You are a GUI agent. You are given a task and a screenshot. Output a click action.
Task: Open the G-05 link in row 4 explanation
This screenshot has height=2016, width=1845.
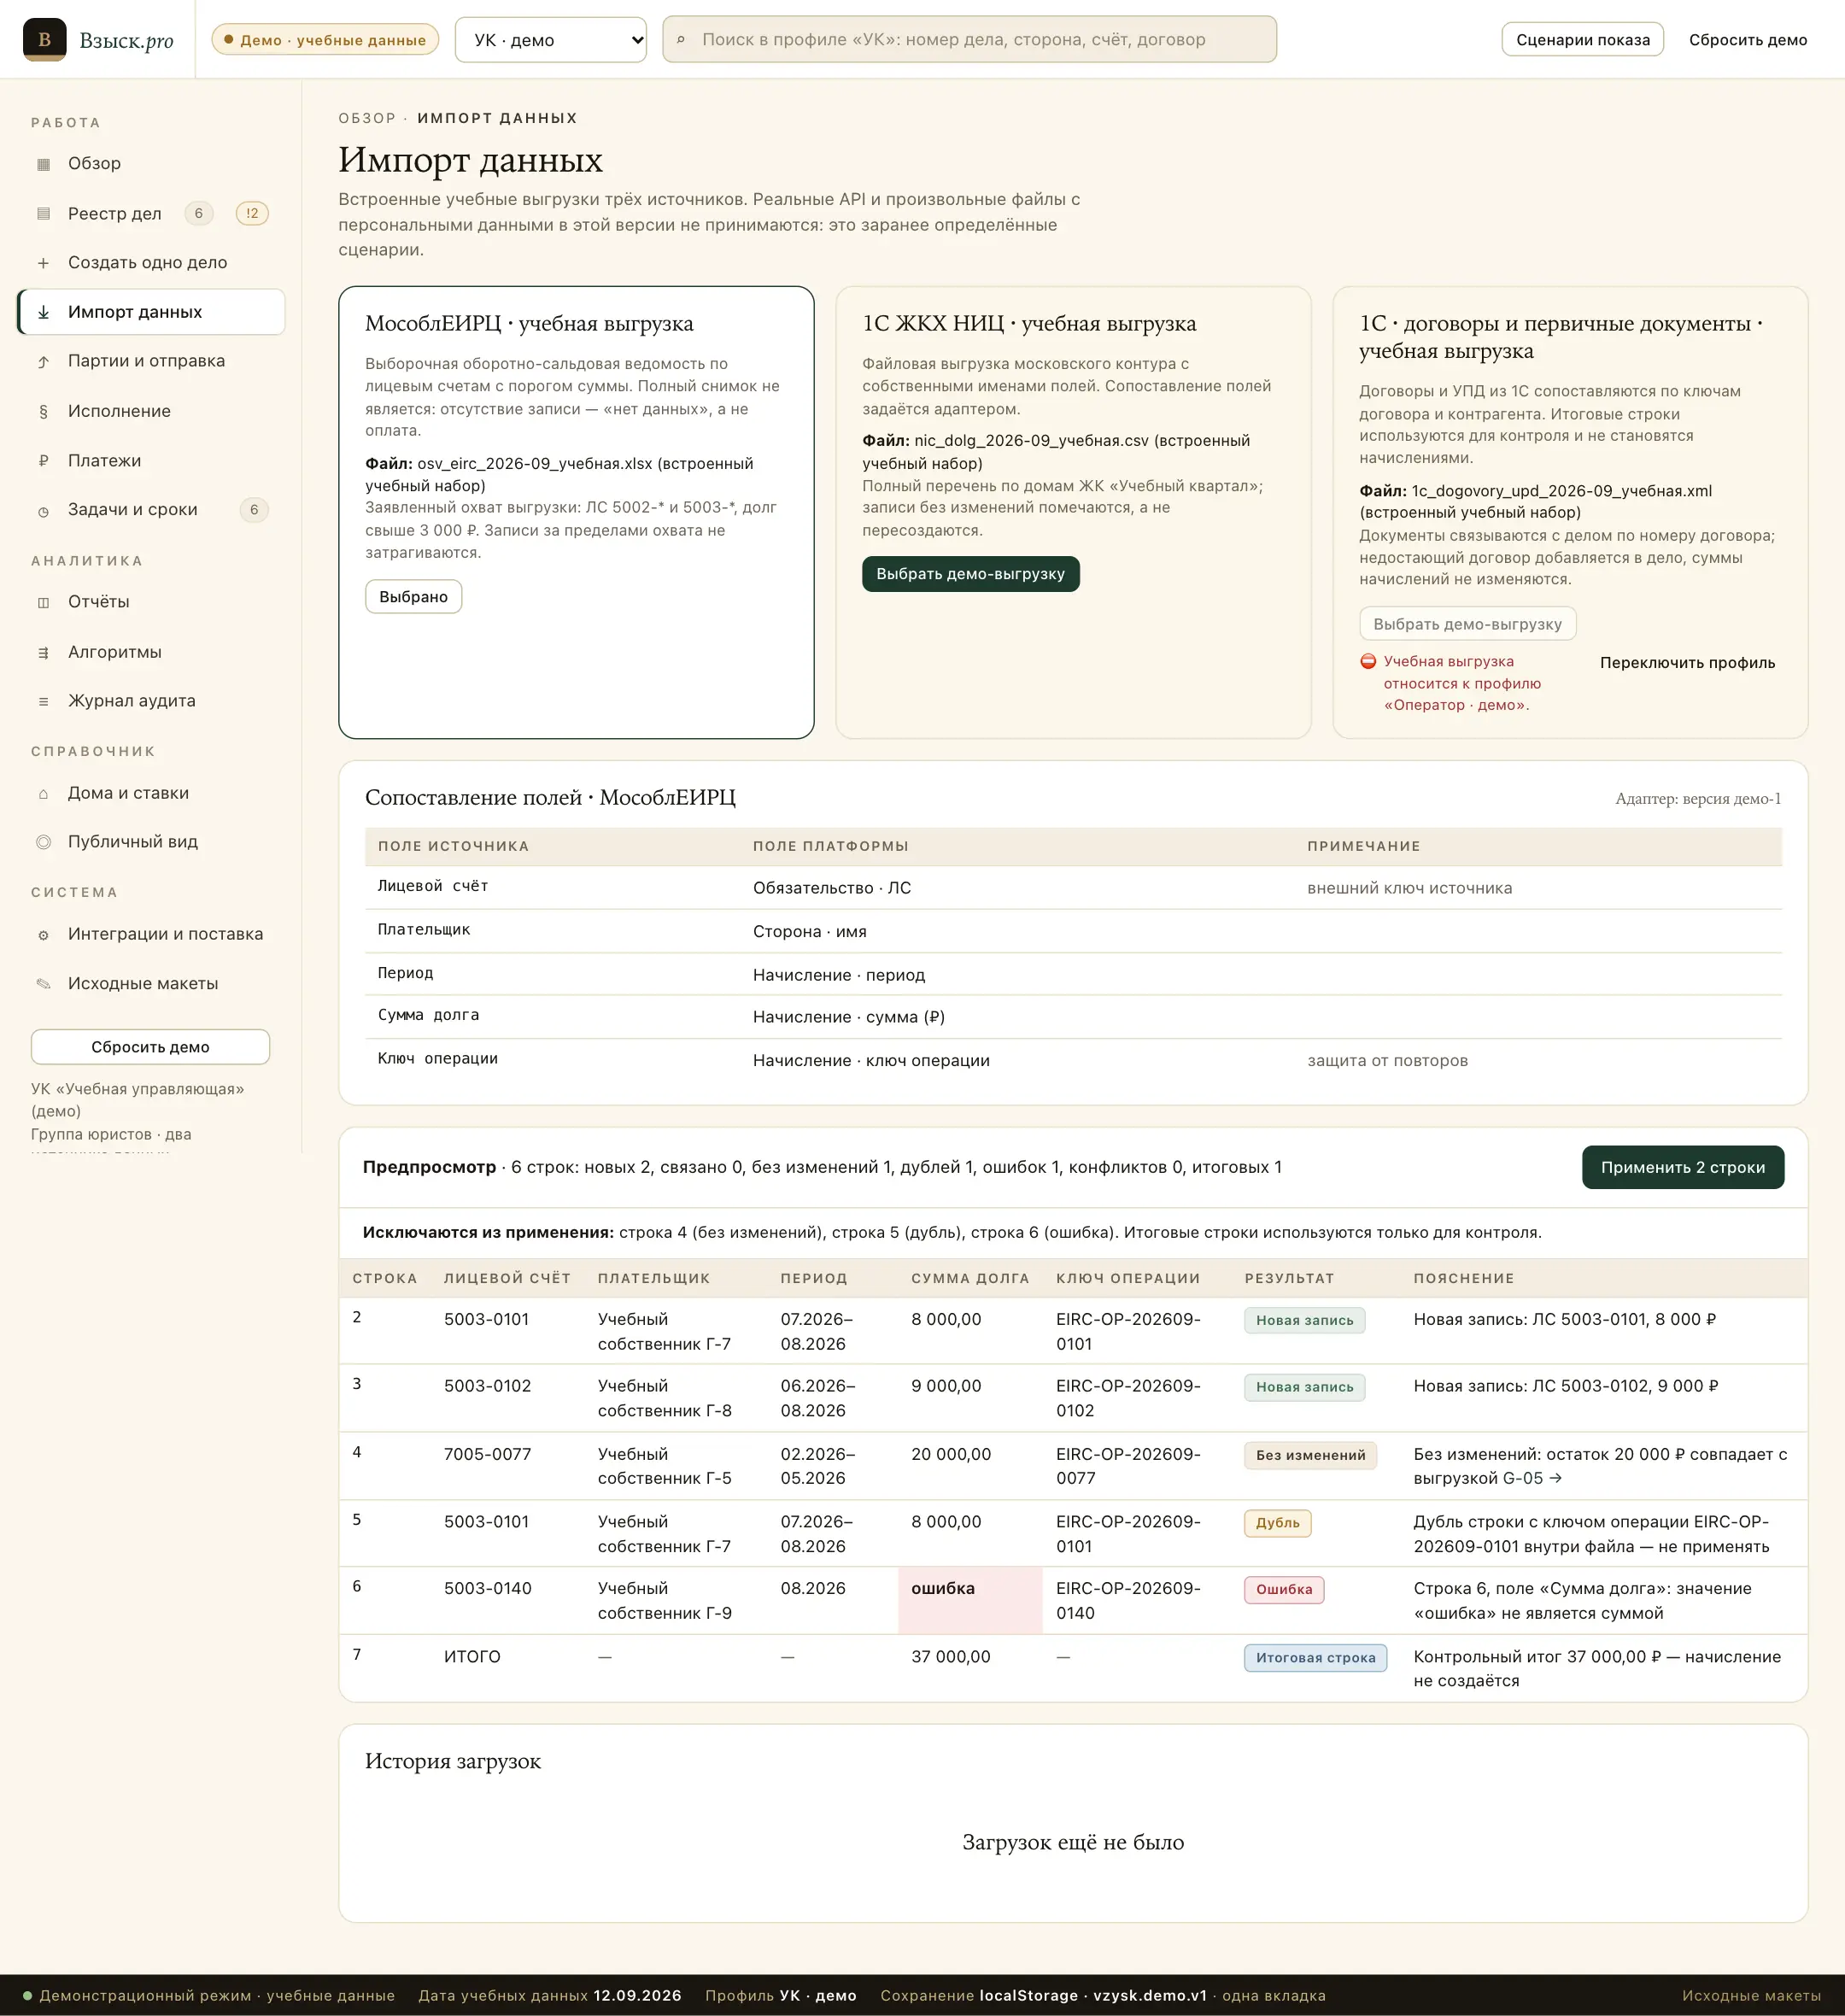(1532, 1478)
